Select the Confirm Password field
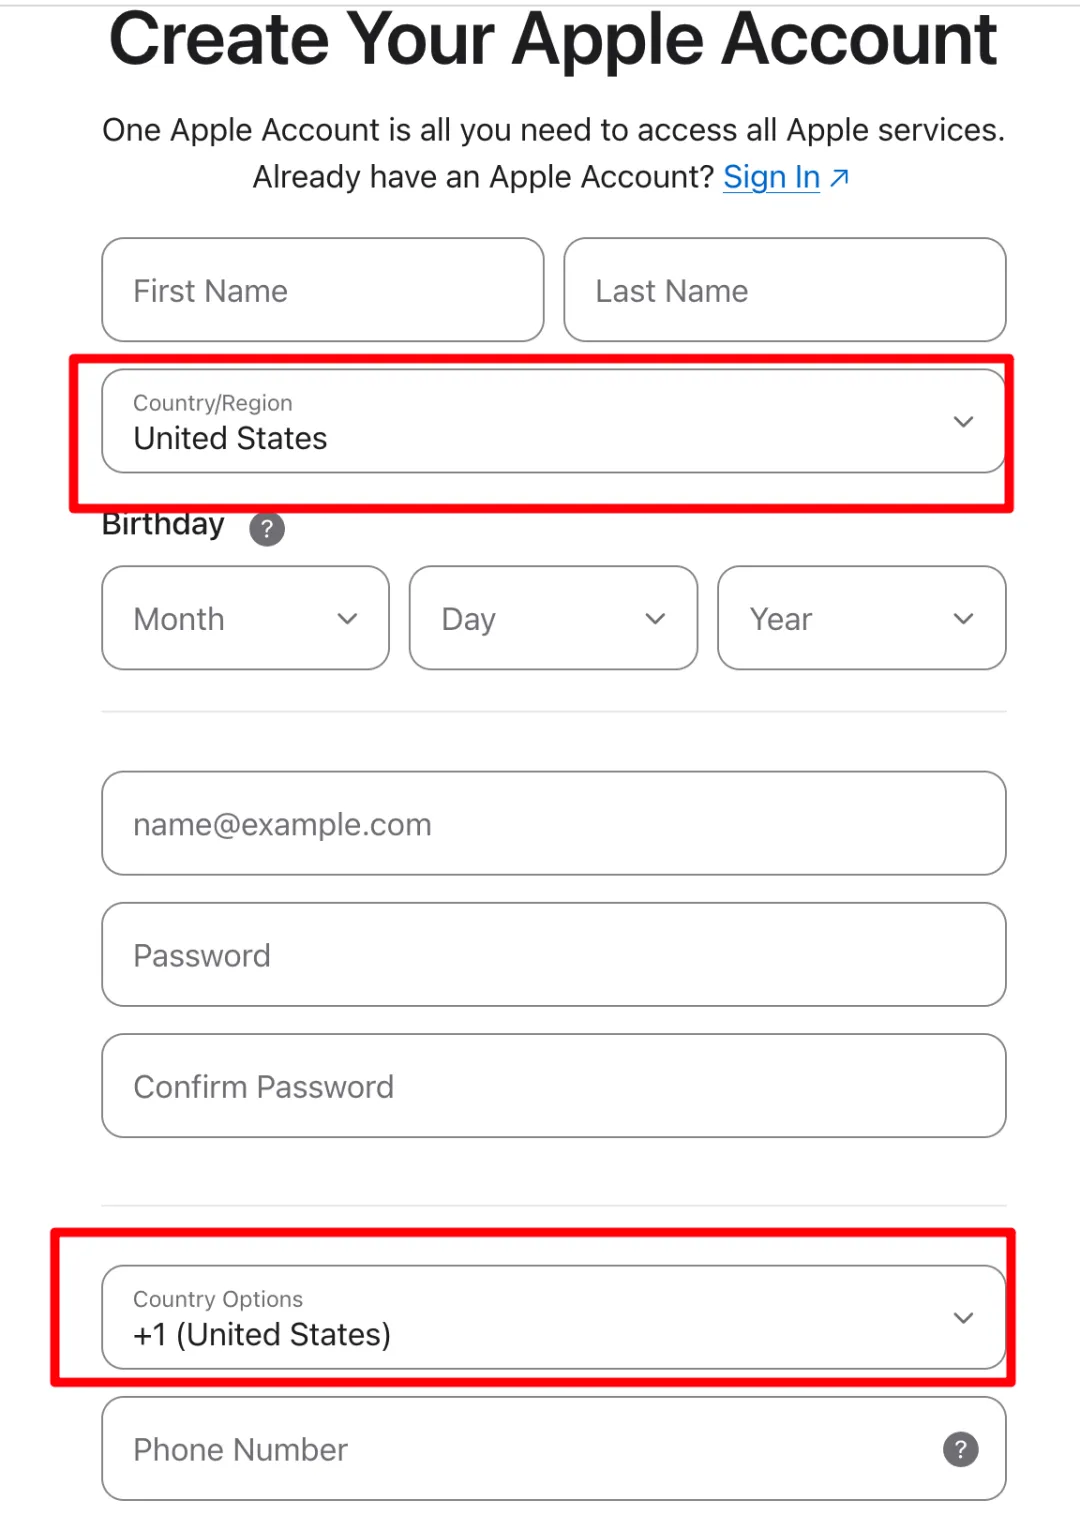 tap(554, 1086)
